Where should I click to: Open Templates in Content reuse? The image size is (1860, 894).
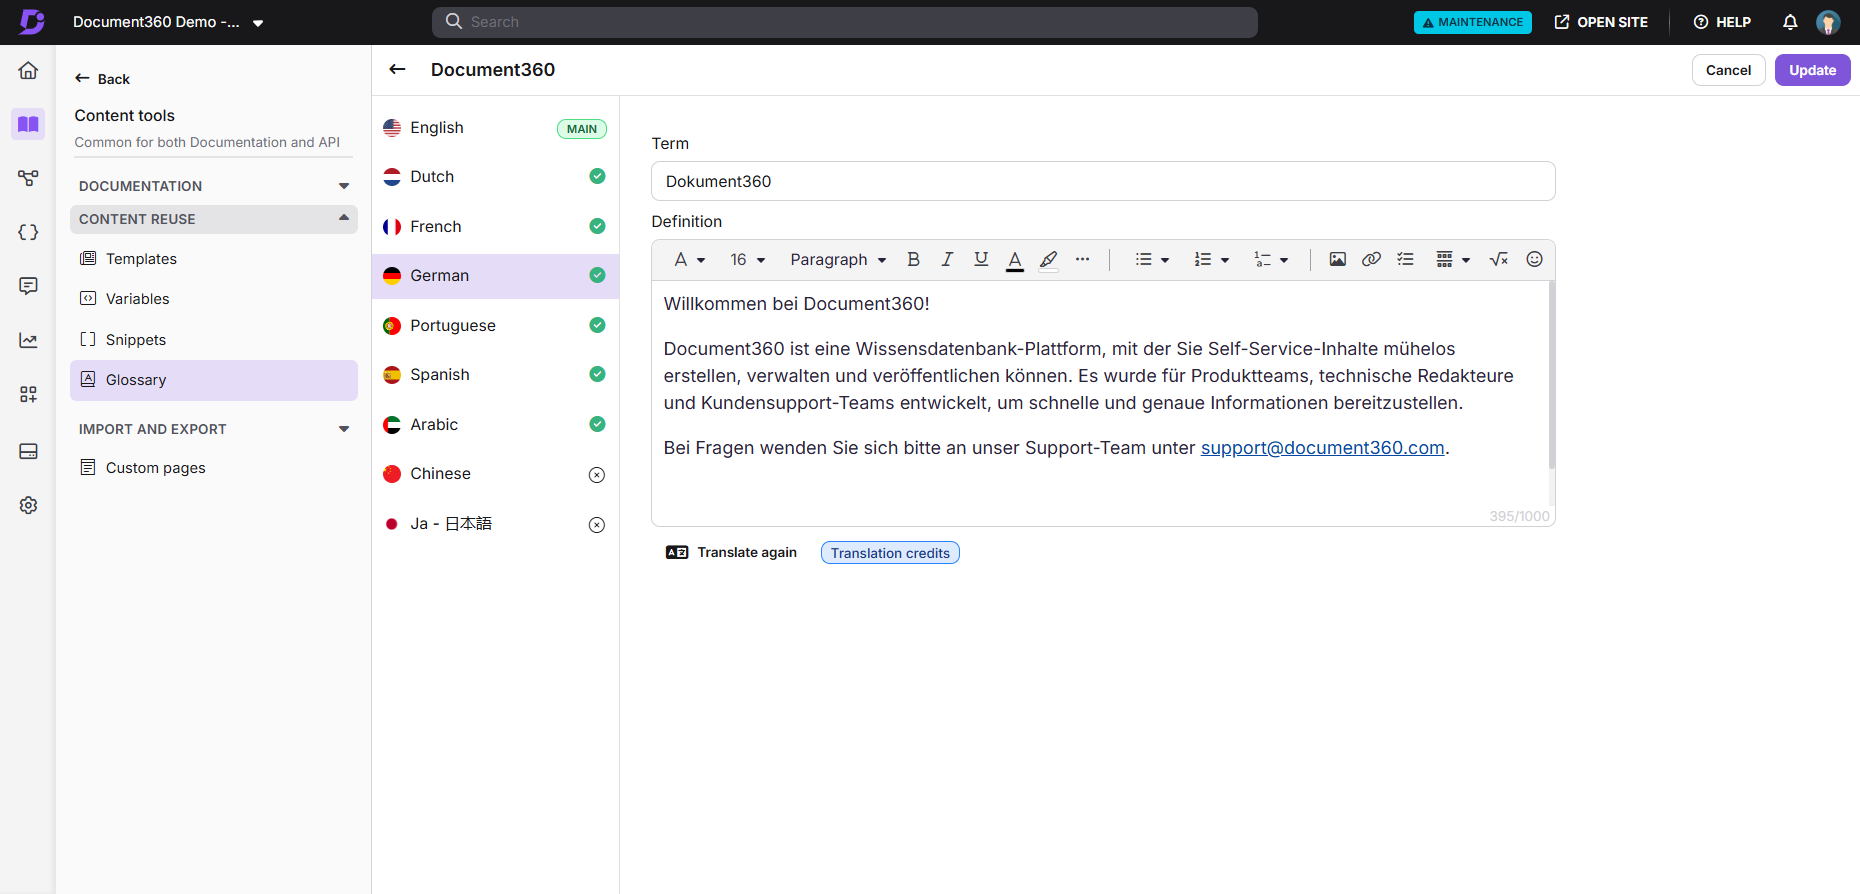(214, 259)
